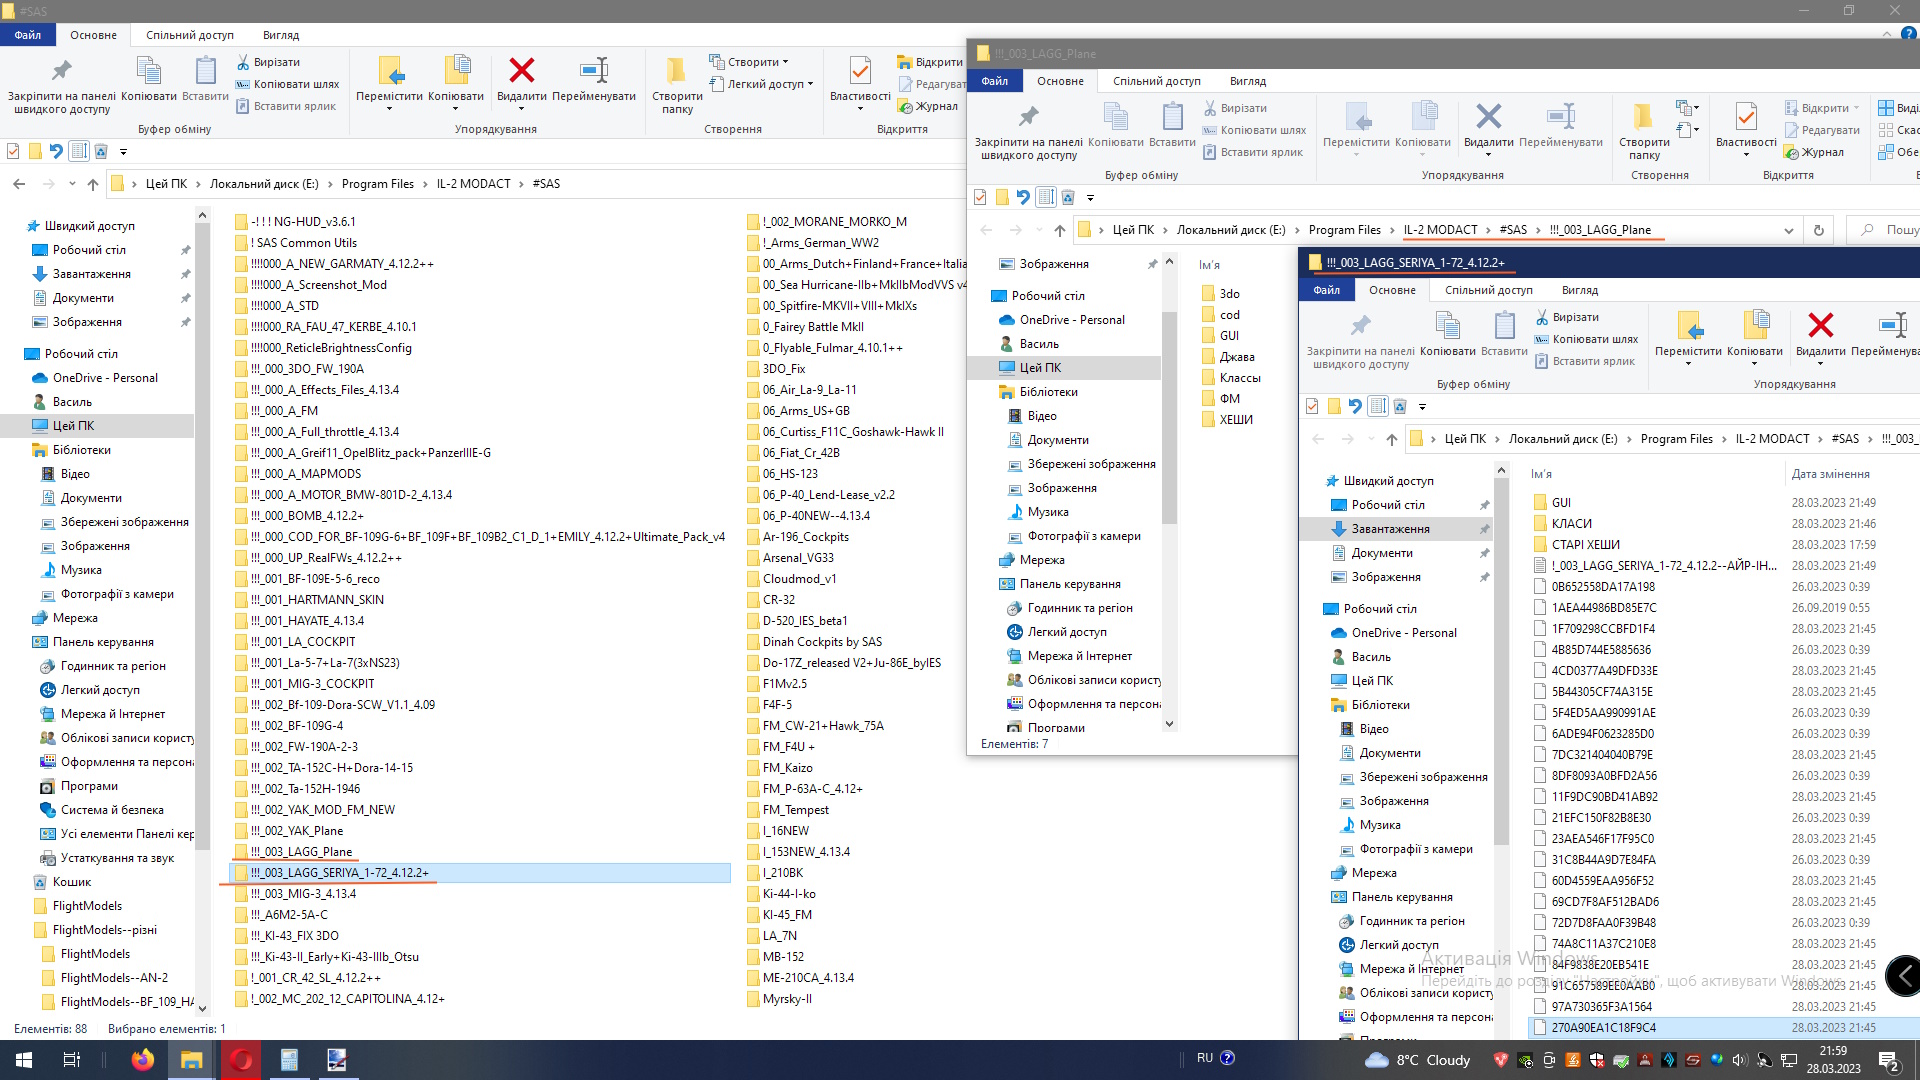Switch to the Вигляд tab in main window
The width and height of the screenshot is (1920, 1080).
tap(281, 35)
